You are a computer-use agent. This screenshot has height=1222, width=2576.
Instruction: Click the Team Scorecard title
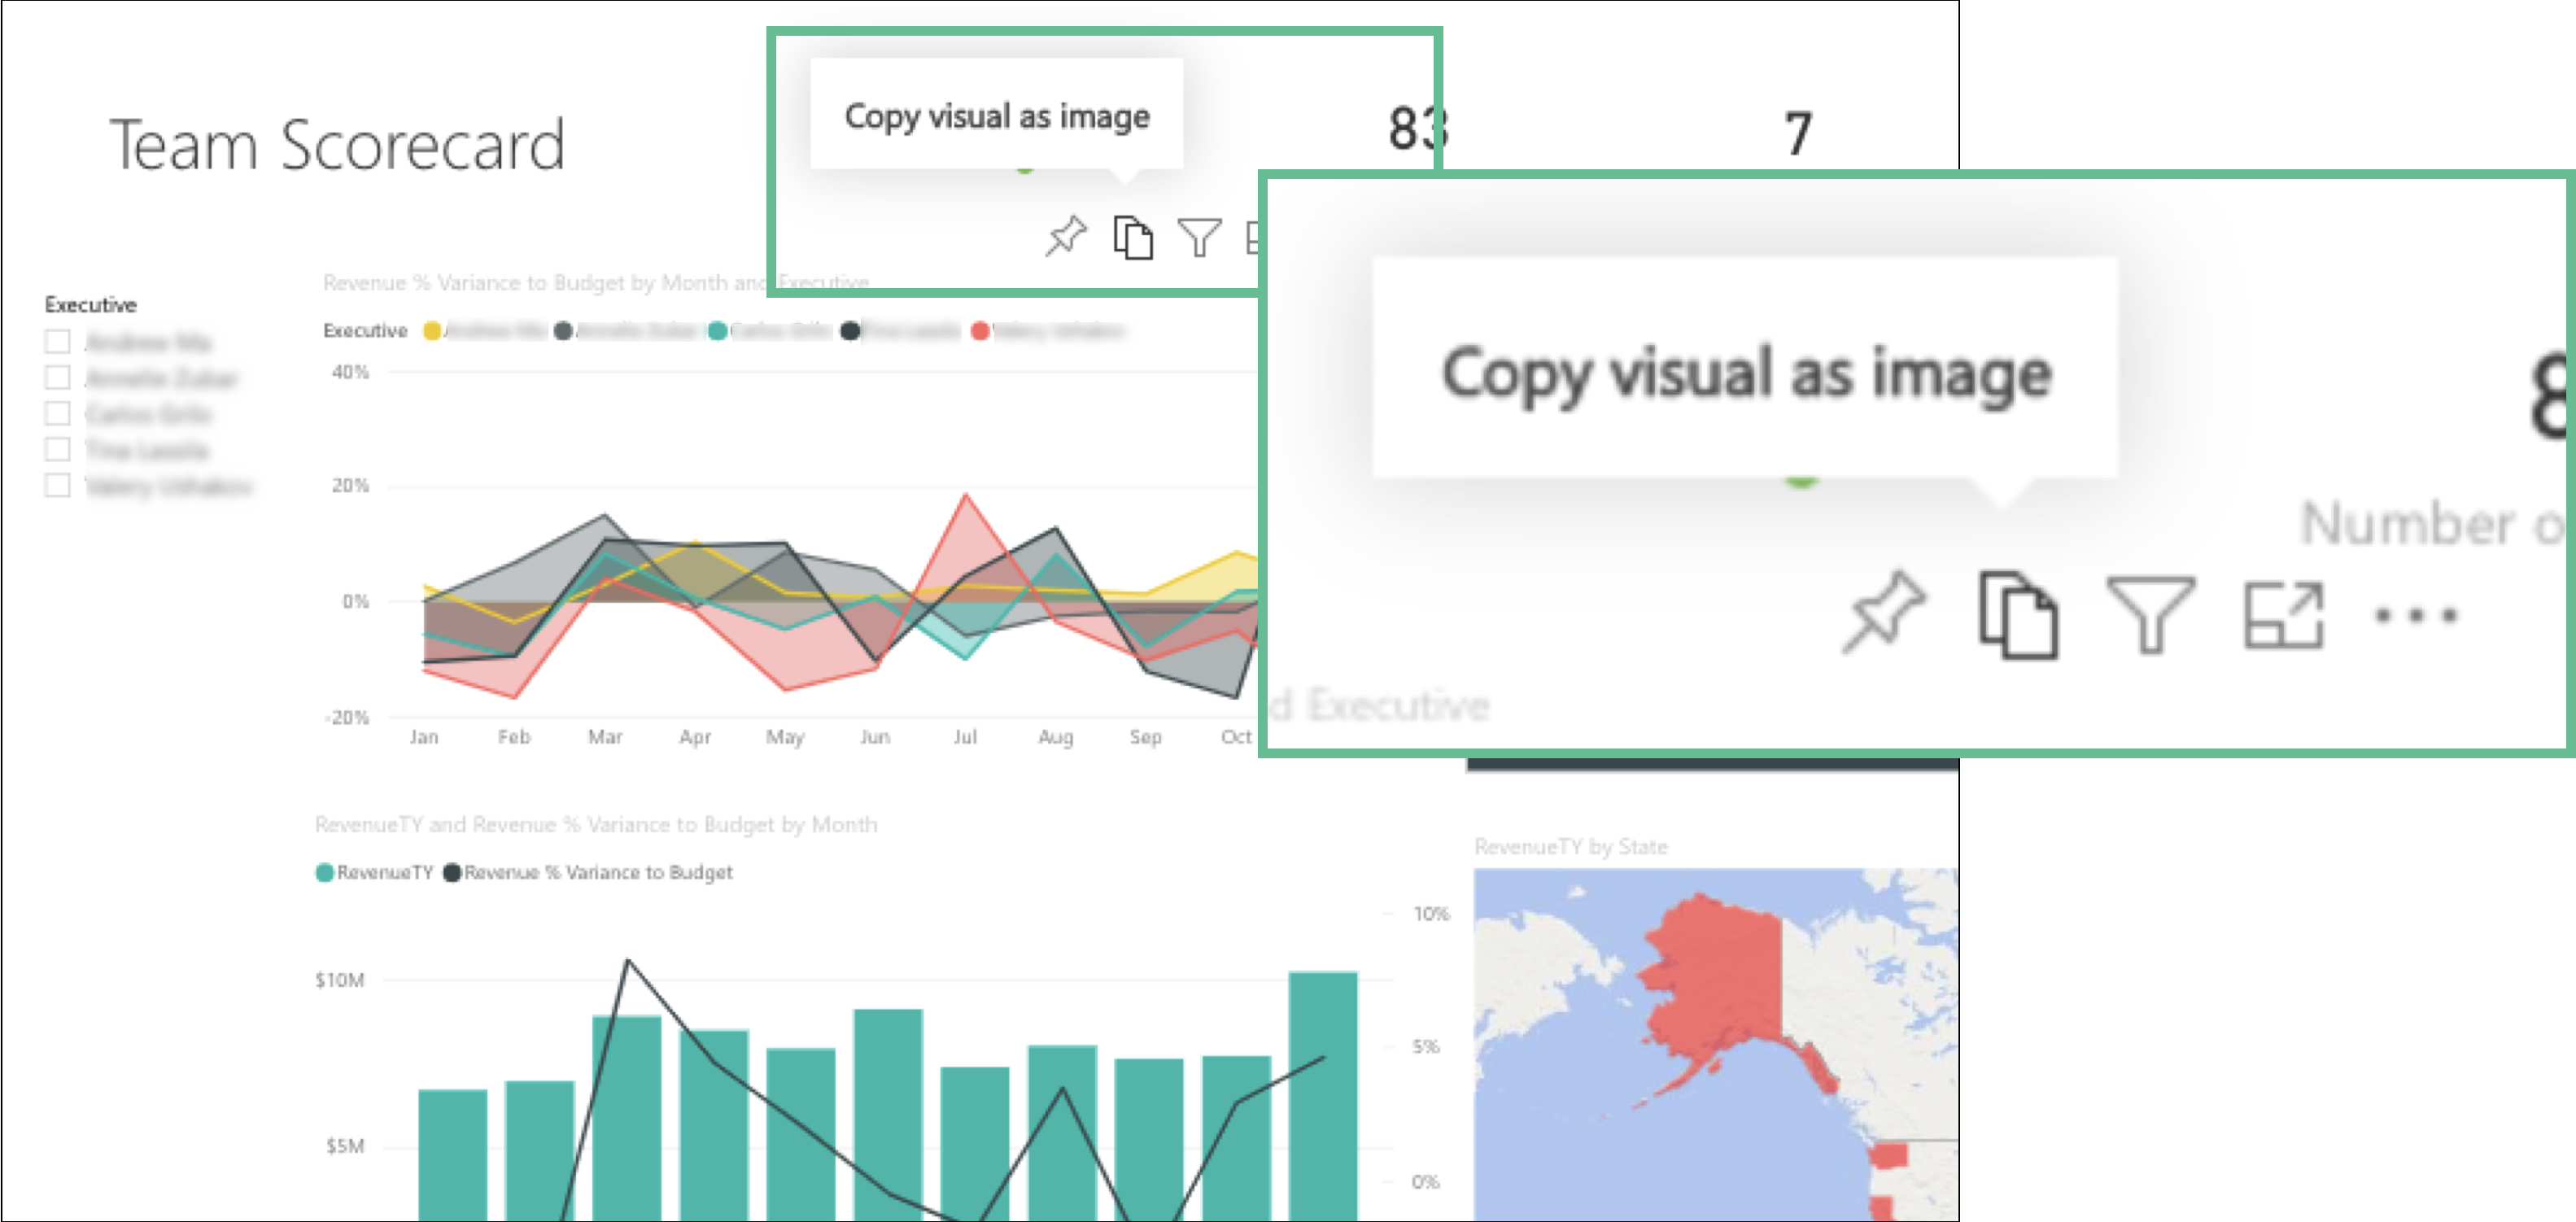pos(337,145)
